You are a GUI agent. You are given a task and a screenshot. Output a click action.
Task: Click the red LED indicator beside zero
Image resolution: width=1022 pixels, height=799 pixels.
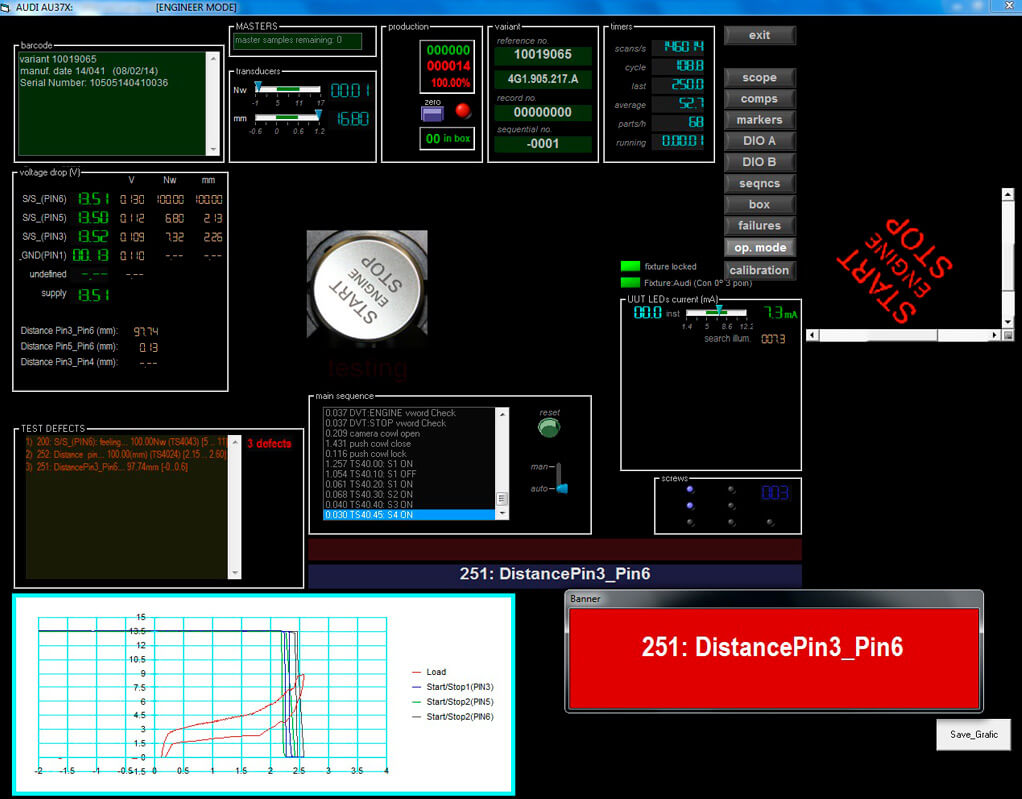coord(463,111)
